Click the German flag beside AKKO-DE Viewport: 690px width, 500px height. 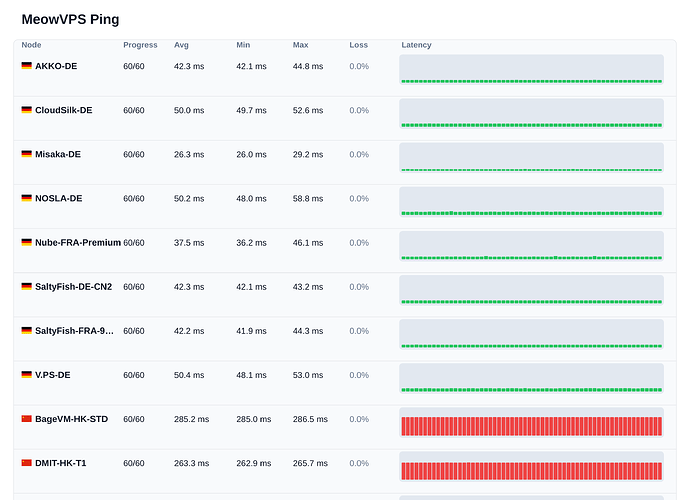click(x=26, y=66)
